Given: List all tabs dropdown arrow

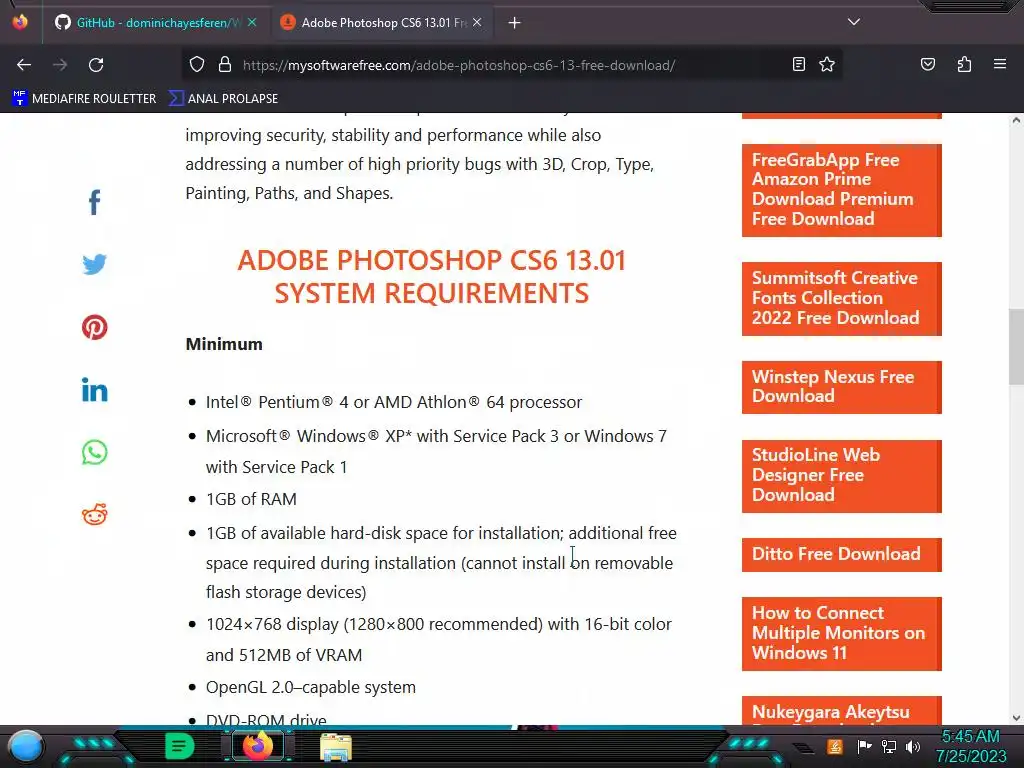Looking at the screenshot, I should 854,22.
